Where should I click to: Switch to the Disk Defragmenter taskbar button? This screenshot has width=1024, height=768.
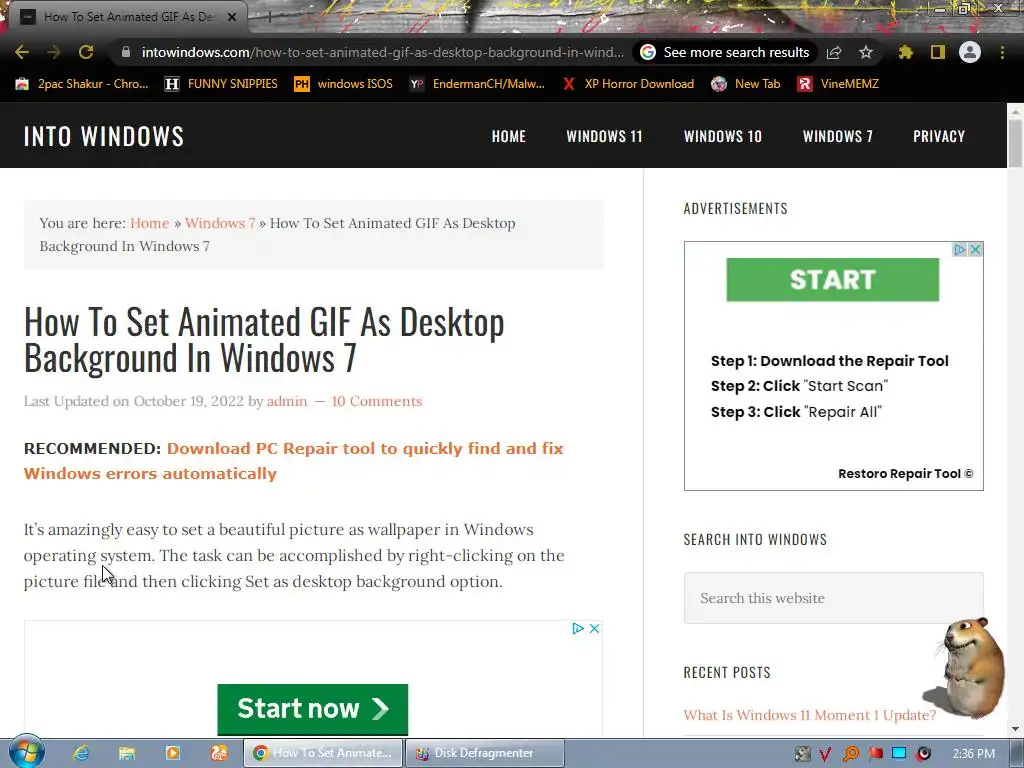pyautogui.click(x=485, y=753)
